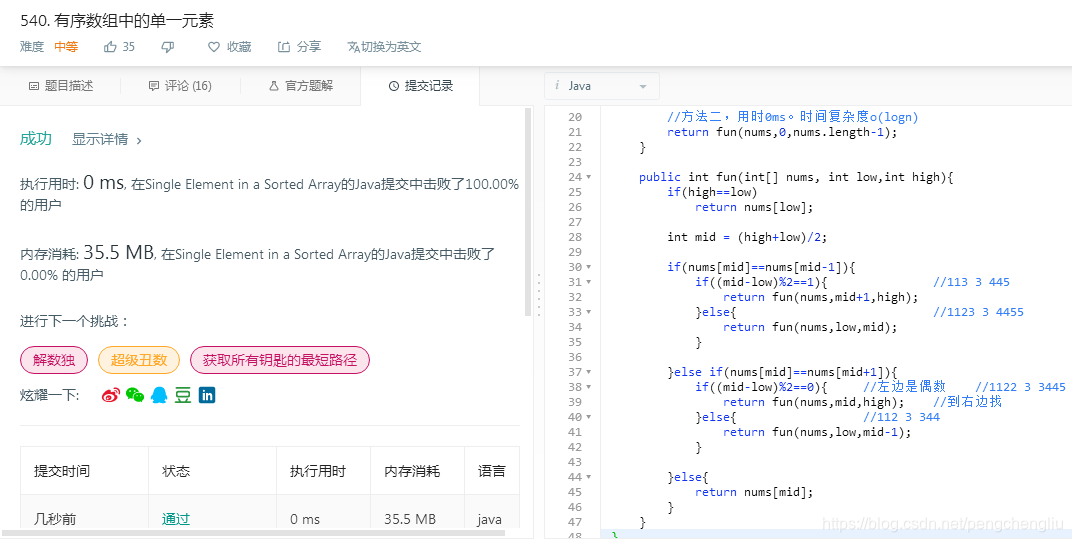
Task: Click 切换为英文 translate button
Action: coord(384,46)
